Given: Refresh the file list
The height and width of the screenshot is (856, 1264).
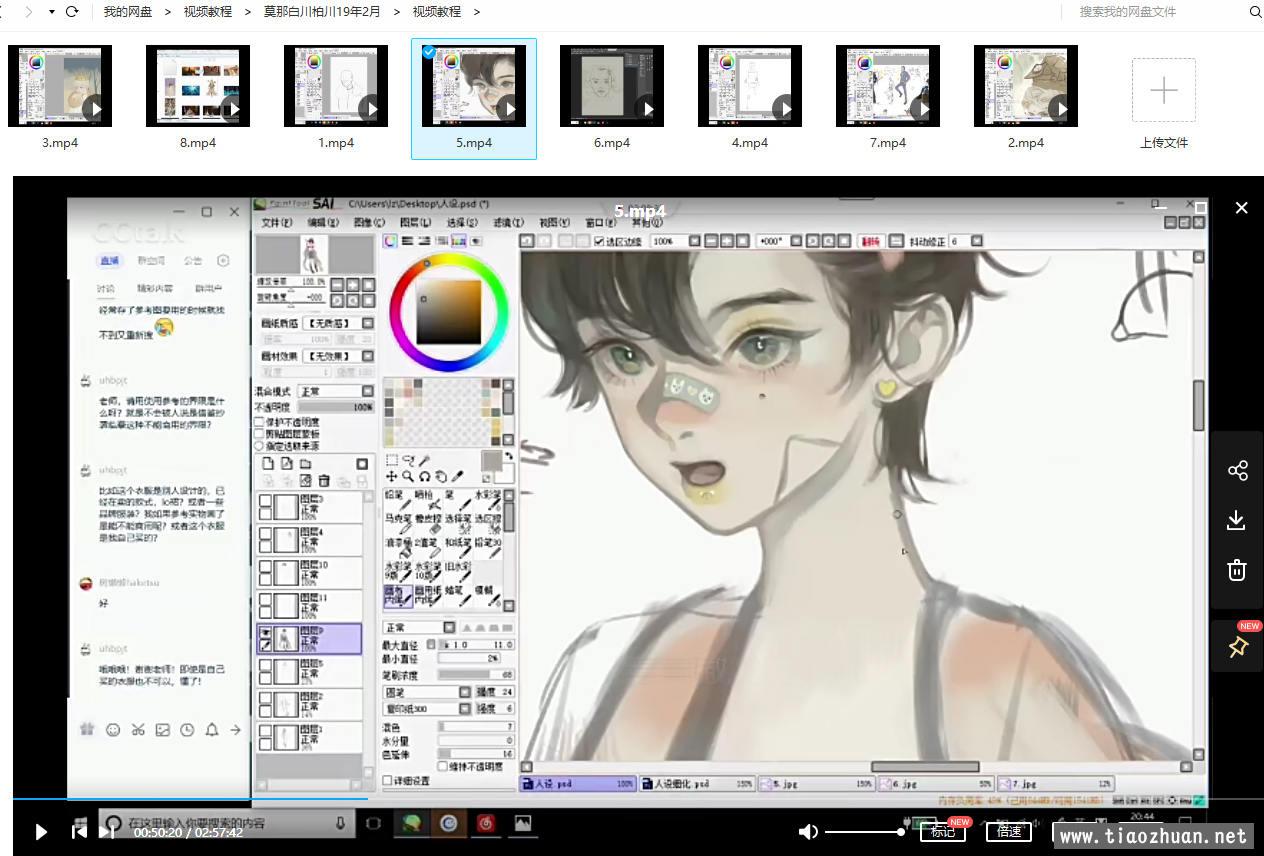Looking at the screenshot, I should pyautogui.click(x=72, y=12).
